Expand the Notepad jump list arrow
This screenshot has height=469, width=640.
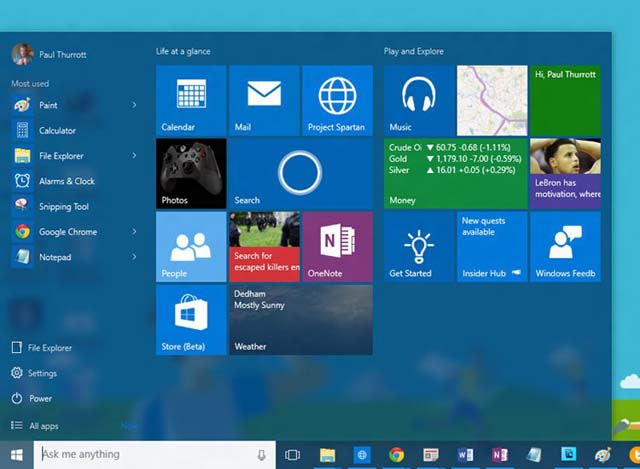click(134, 257)
